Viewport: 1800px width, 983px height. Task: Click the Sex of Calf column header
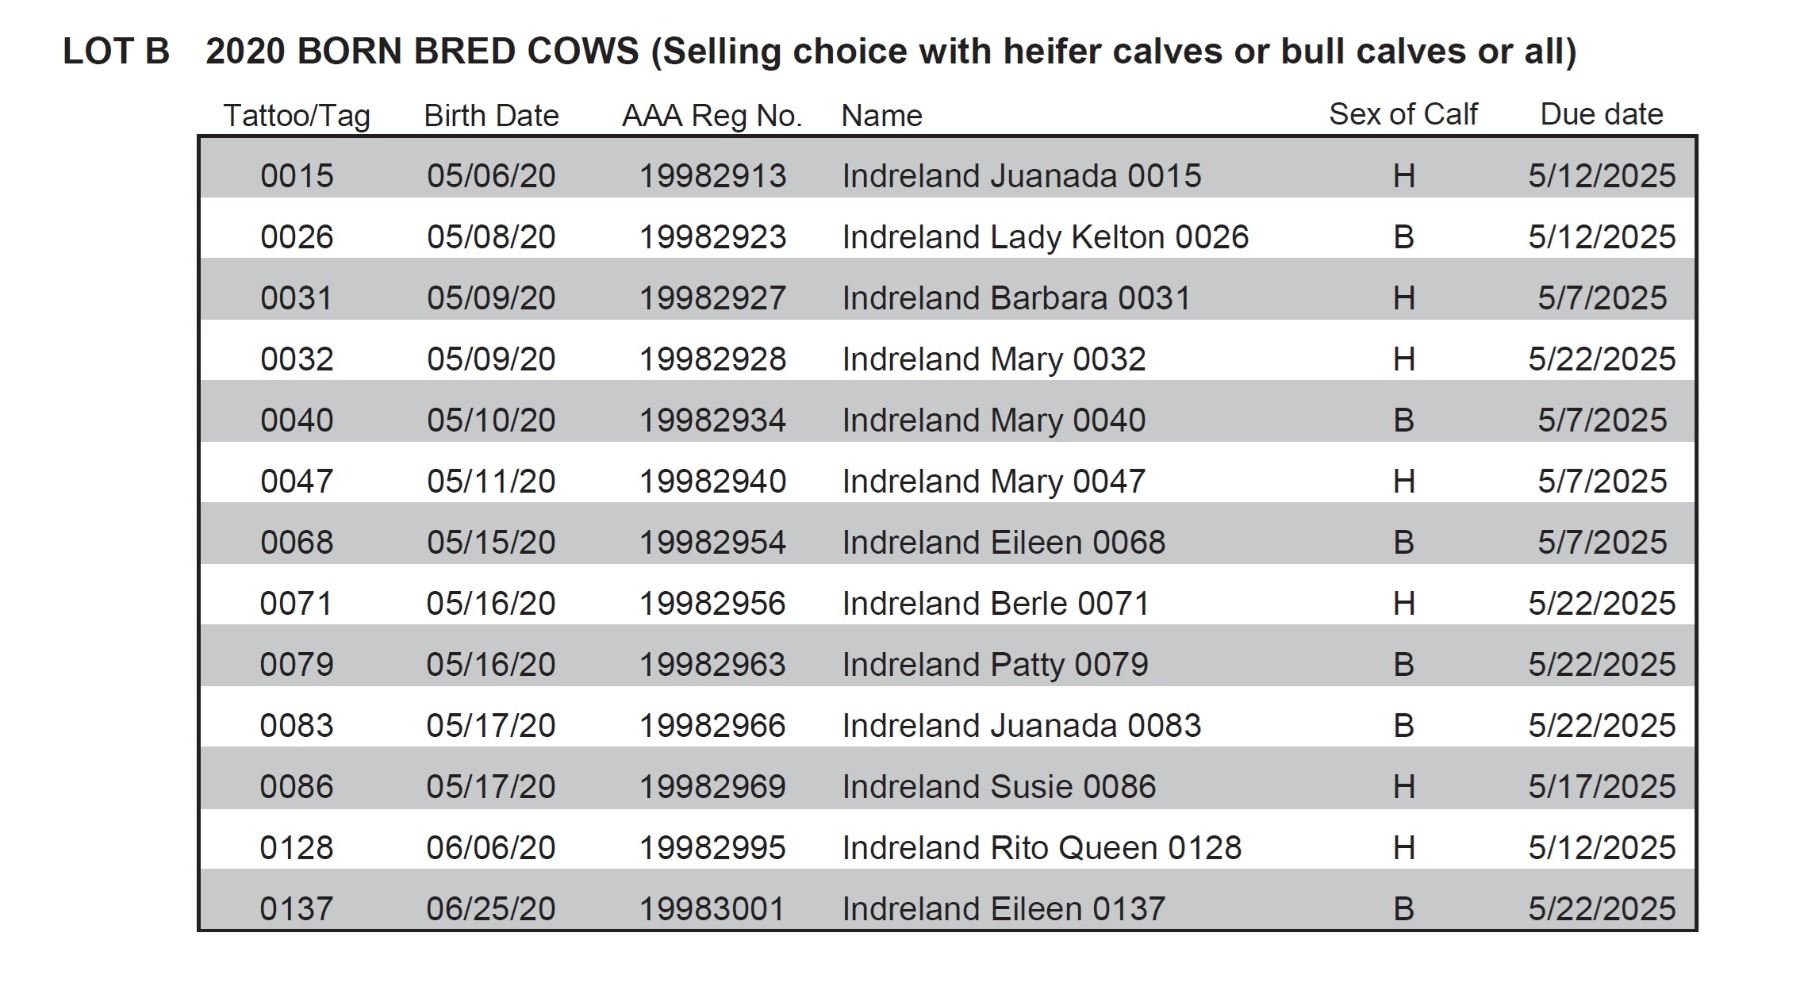1402,115
